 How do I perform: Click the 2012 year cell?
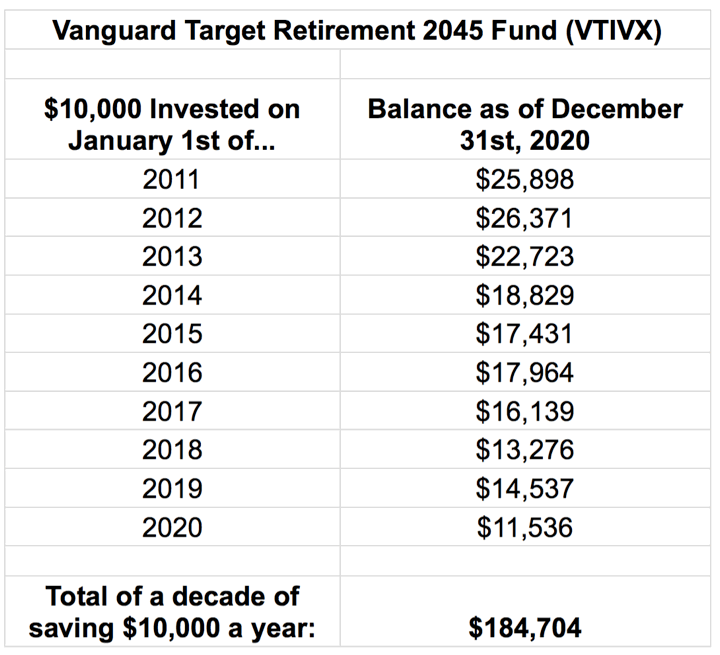point(172,218)
